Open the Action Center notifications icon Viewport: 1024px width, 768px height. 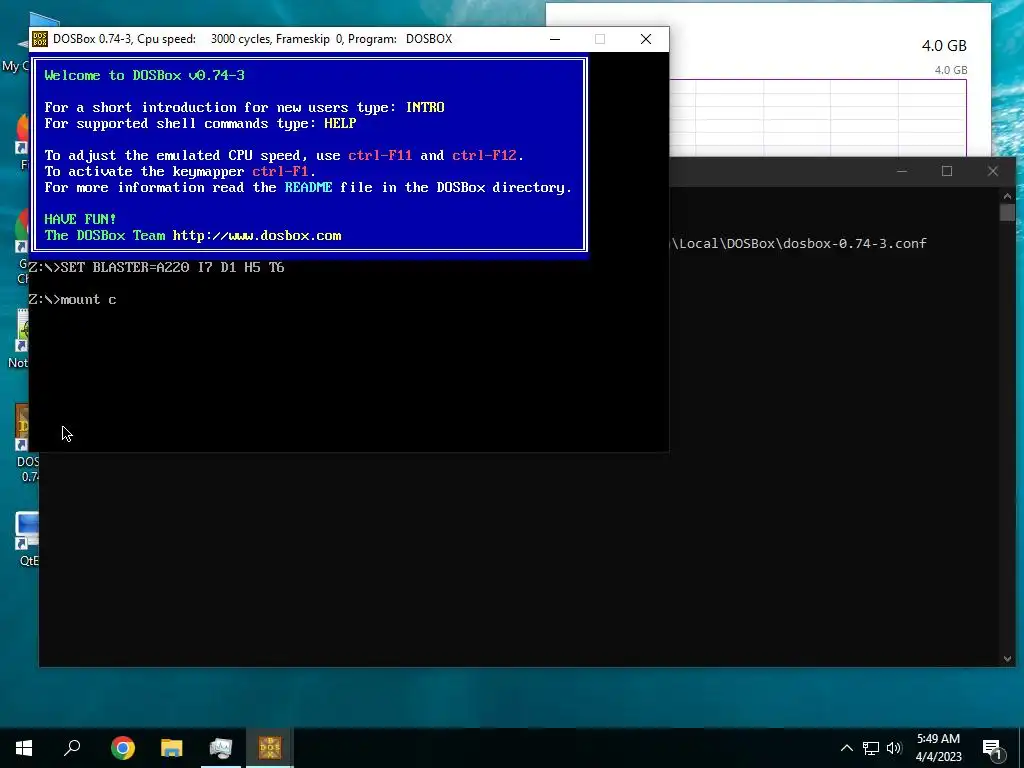[993, 748]
